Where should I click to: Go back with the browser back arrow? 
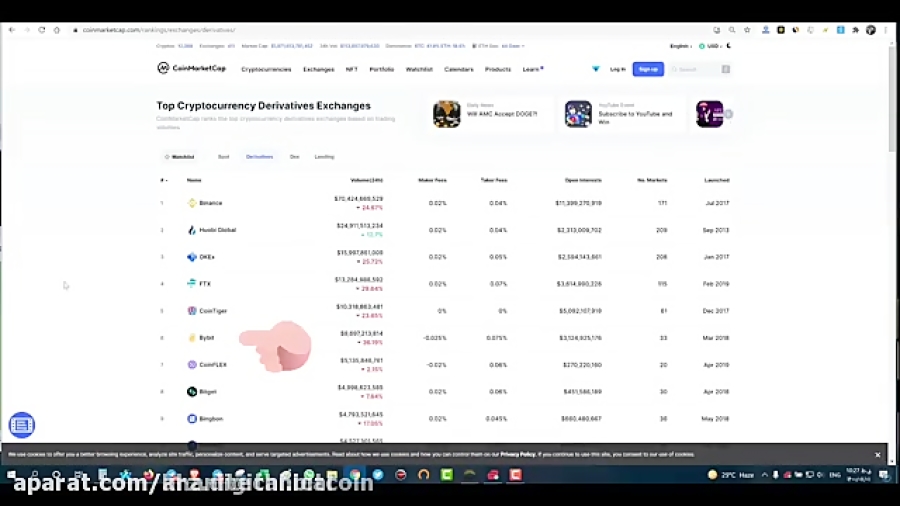(x=12, y=30)
